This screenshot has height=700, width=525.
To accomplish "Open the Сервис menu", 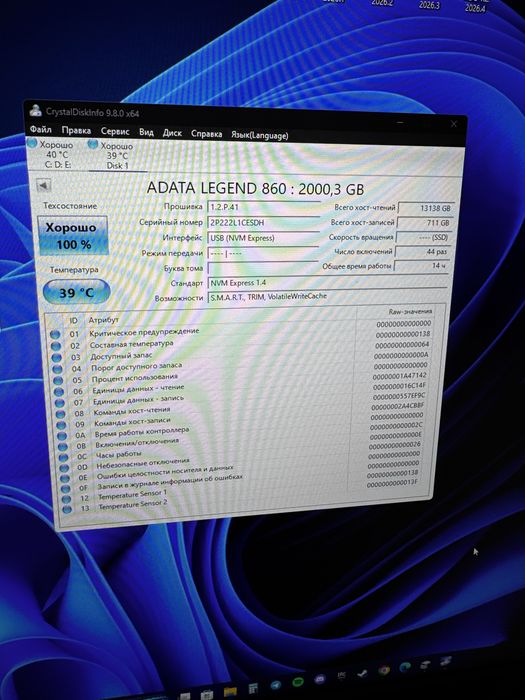I will (x=115, y=132).
